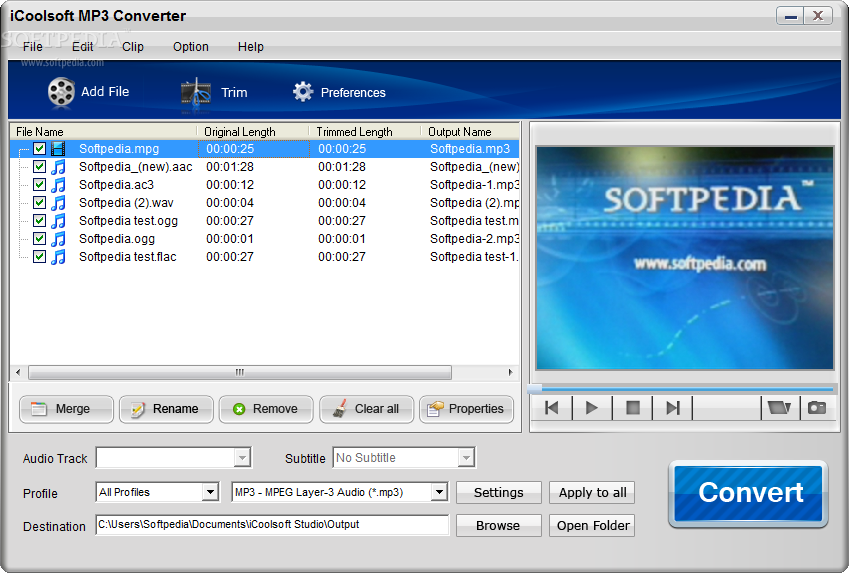Open the Edit menu
Image resolution: width=849 pixels, height=573 pixels.
[83, 47]
